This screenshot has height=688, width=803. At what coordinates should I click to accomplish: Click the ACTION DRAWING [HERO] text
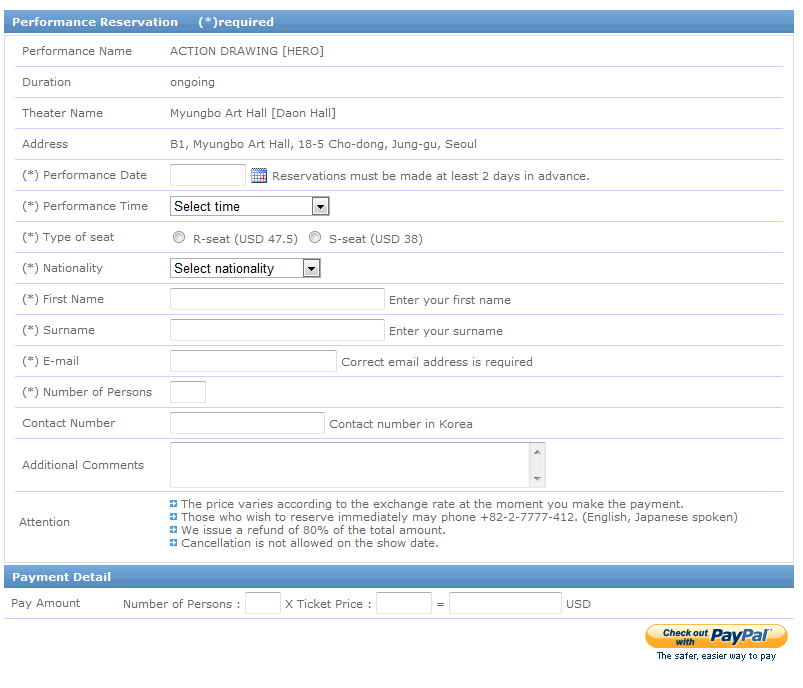(x=247, y=51)
